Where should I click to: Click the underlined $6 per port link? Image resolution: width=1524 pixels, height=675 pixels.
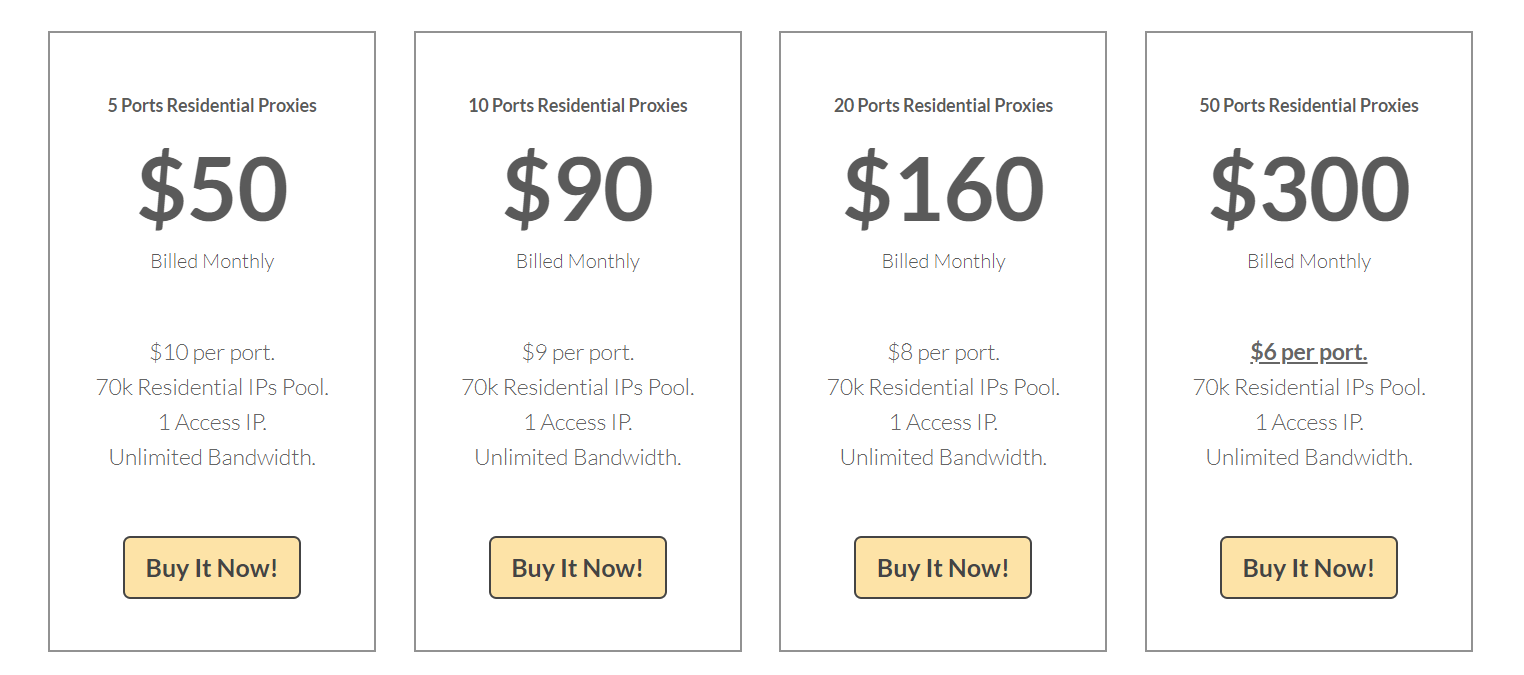[x=1309, y=352]
